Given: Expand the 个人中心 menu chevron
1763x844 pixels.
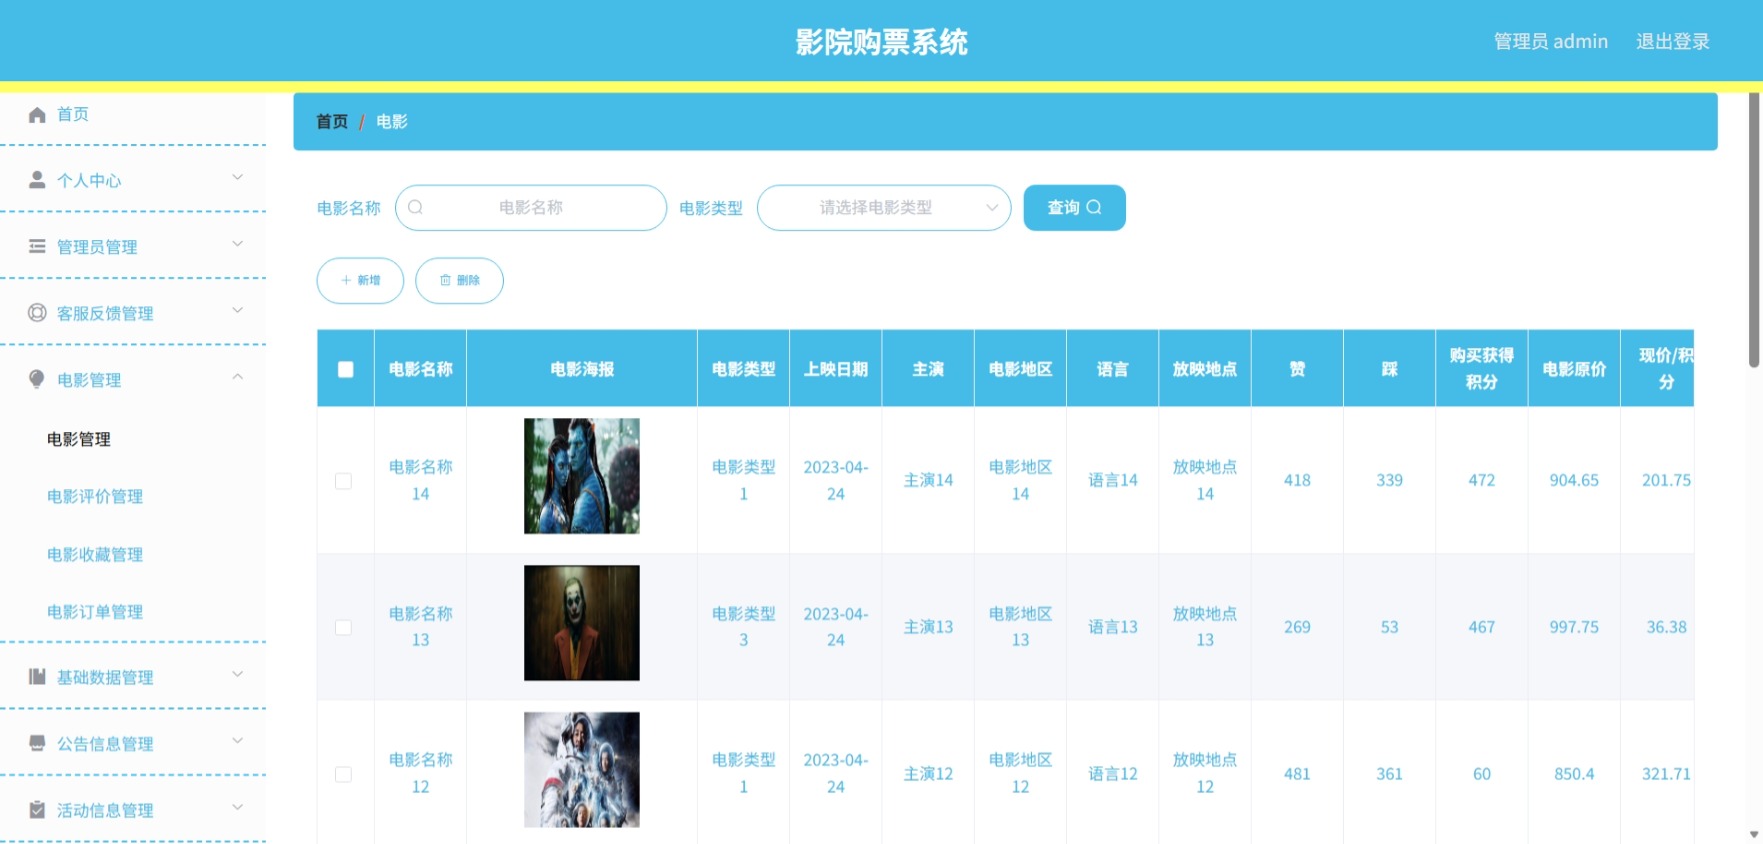Looking at the screenshot, I should [x=238, y=177].
